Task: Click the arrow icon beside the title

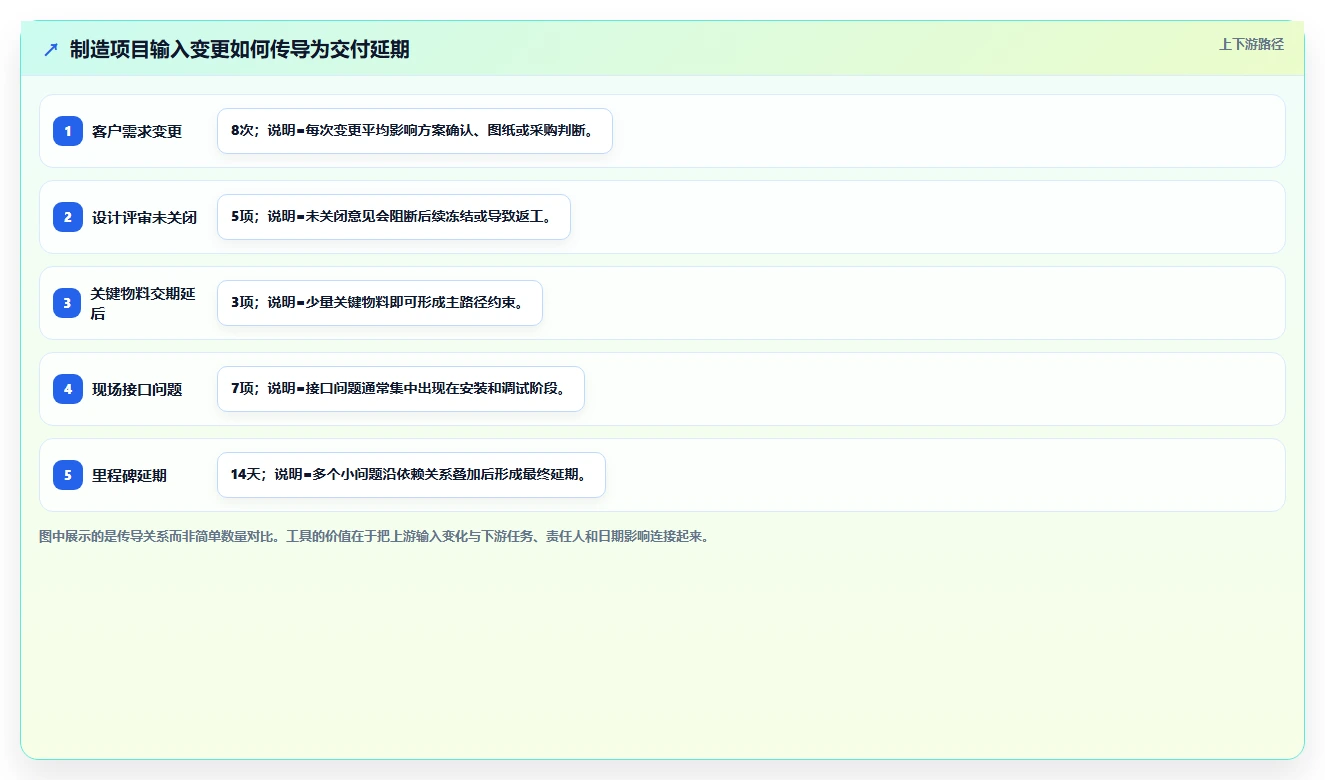Action: (x=51, y=49)
